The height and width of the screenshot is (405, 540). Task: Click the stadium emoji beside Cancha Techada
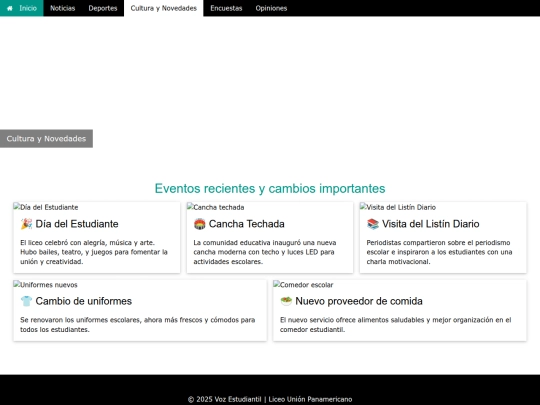[199, 224]
